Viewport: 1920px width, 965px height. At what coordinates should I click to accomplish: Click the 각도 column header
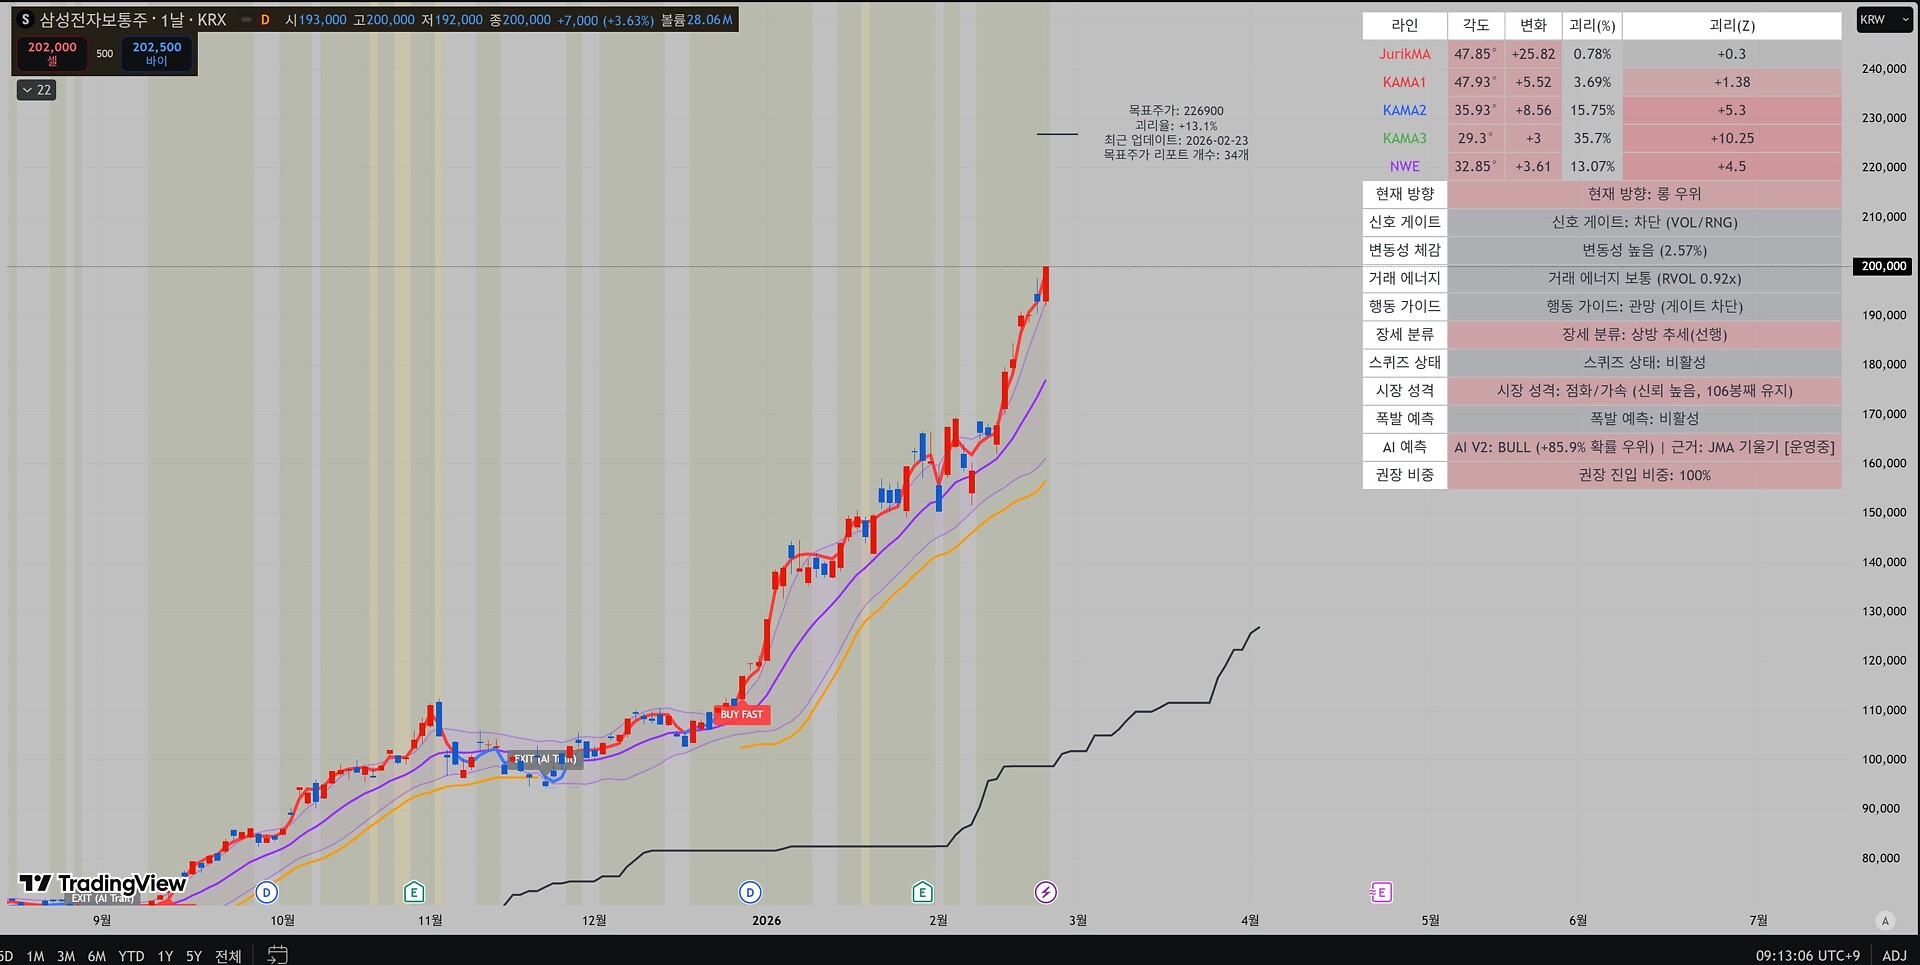[x=1476, y=25]
